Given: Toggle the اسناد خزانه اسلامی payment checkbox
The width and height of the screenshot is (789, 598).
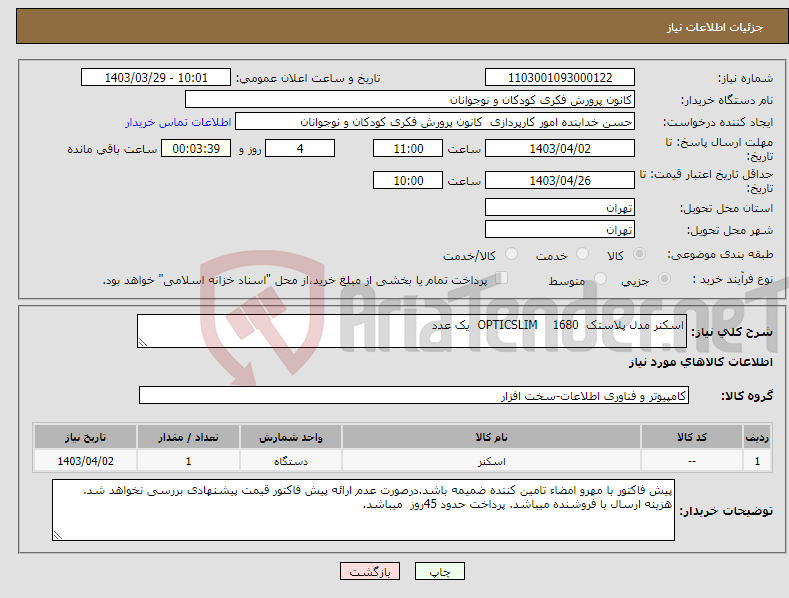Looking at the screenshot, I should [501, 278].
